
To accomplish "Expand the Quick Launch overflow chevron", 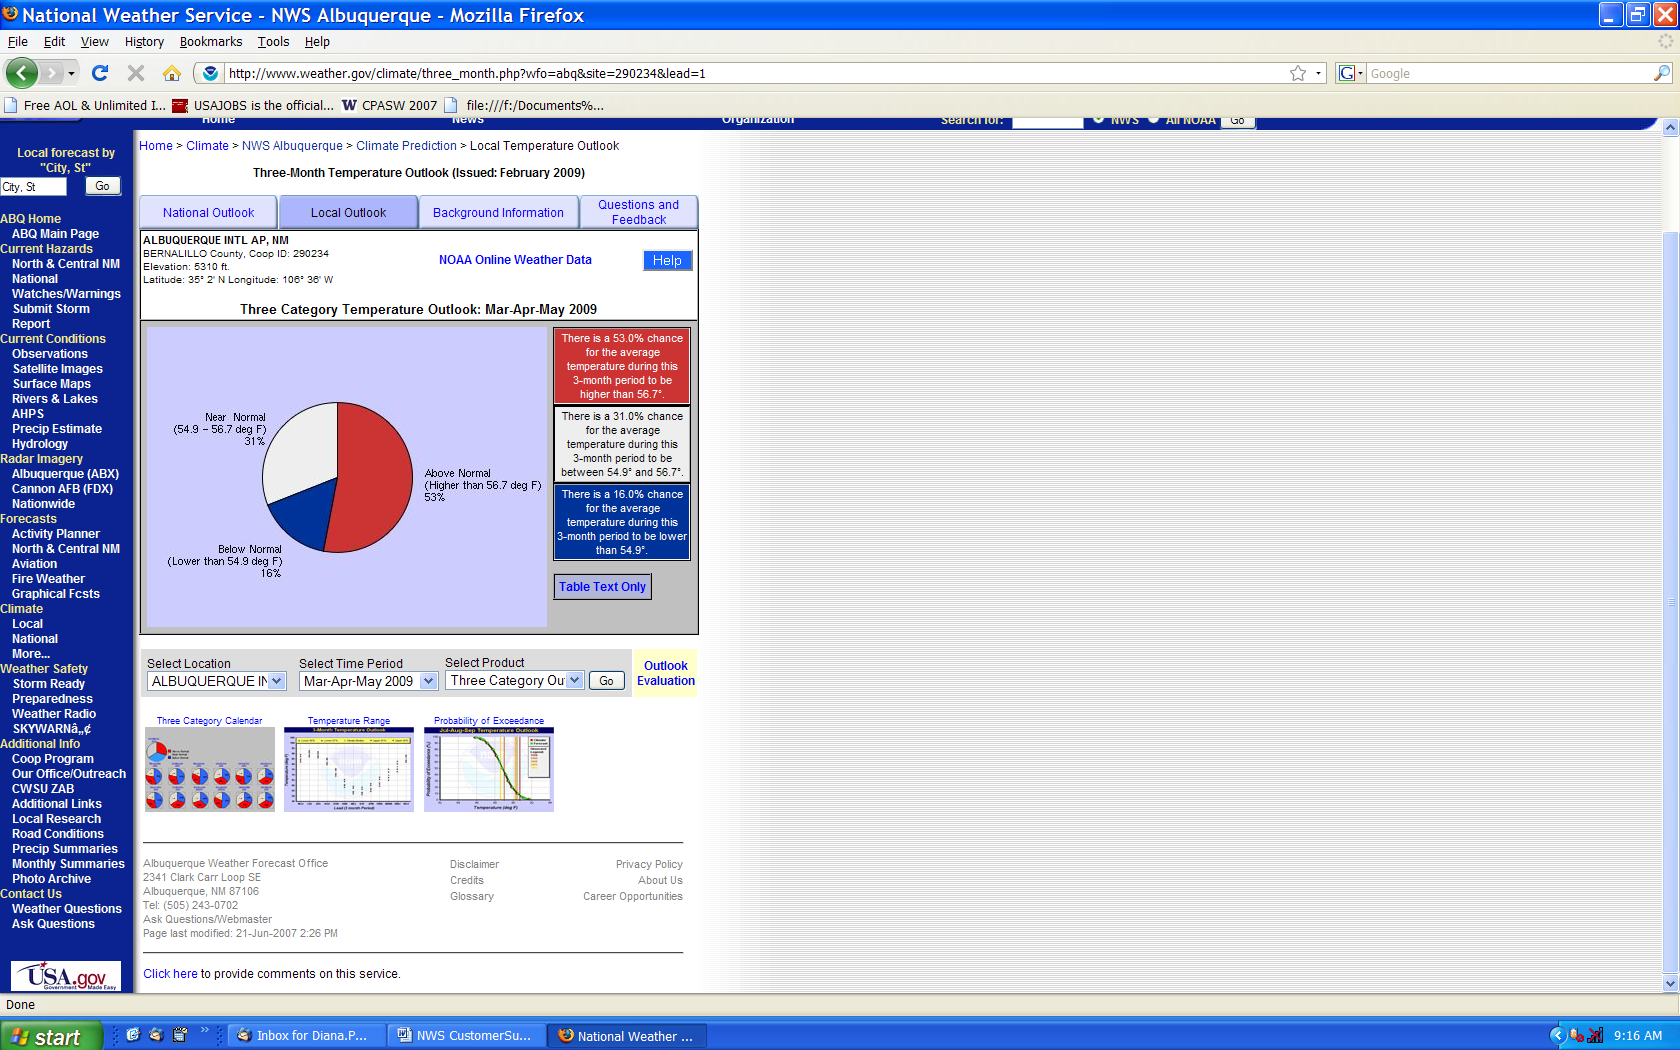I will (x=205, y=1030).
